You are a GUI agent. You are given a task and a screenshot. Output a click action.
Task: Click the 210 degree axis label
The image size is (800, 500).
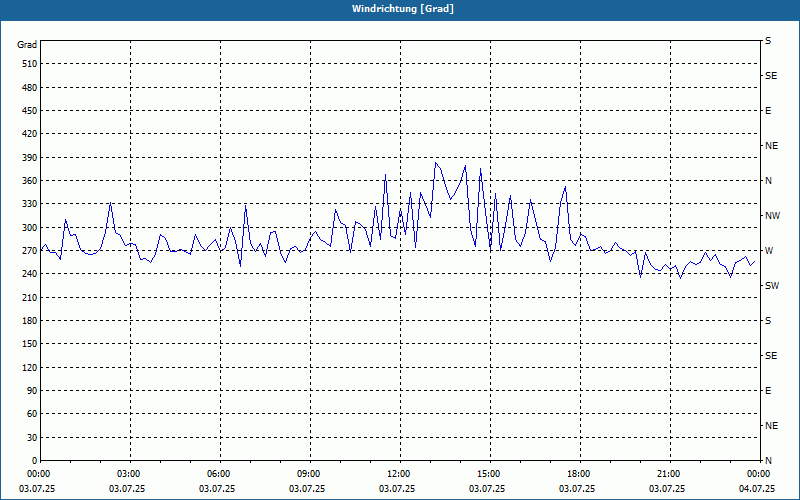(x=30, y=297)
